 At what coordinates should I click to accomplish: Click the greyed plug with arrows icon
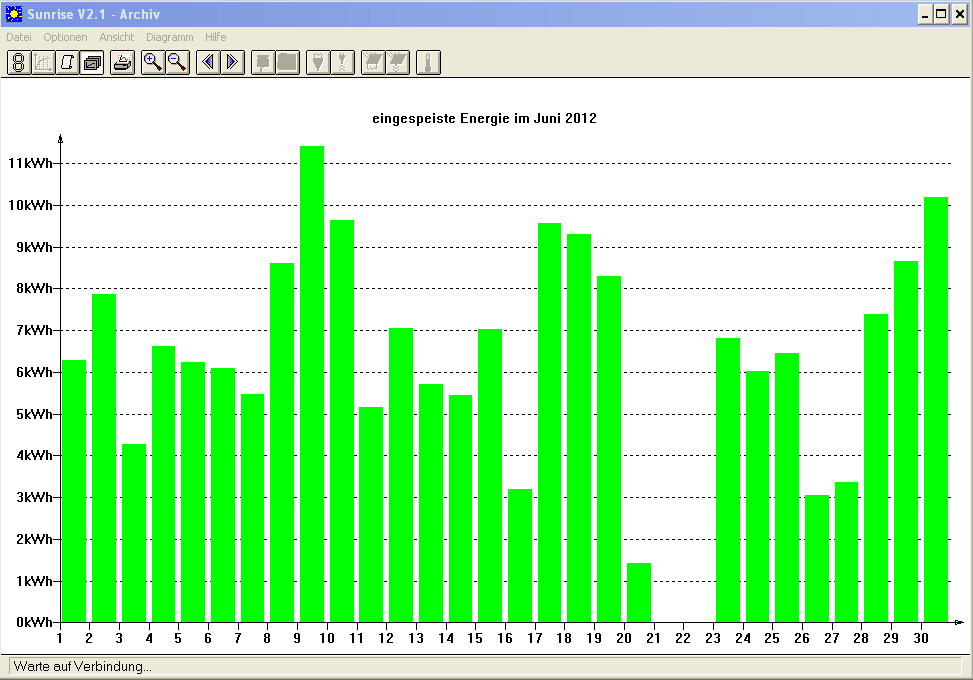pos(343,62)
